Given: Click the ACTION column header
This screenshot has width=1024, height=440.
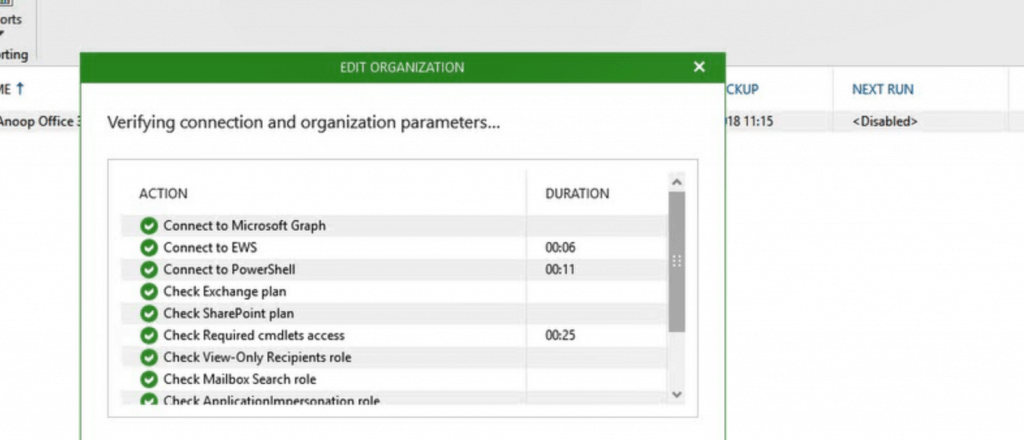Looking at the screenshot, I should pos(163,194).
